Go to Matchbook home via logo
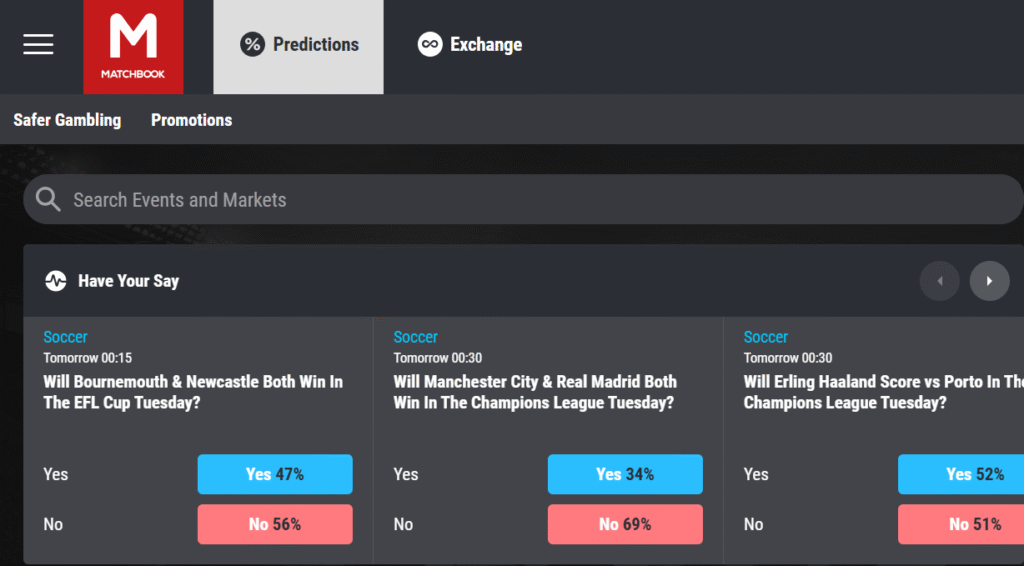This screenshot has height=566, width=1024. point(133,47)
